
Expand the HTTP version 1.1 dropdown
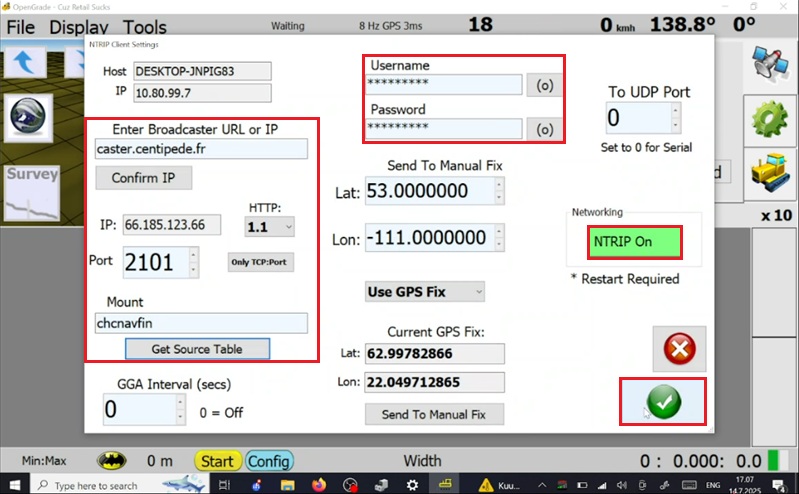coord(270,227)
